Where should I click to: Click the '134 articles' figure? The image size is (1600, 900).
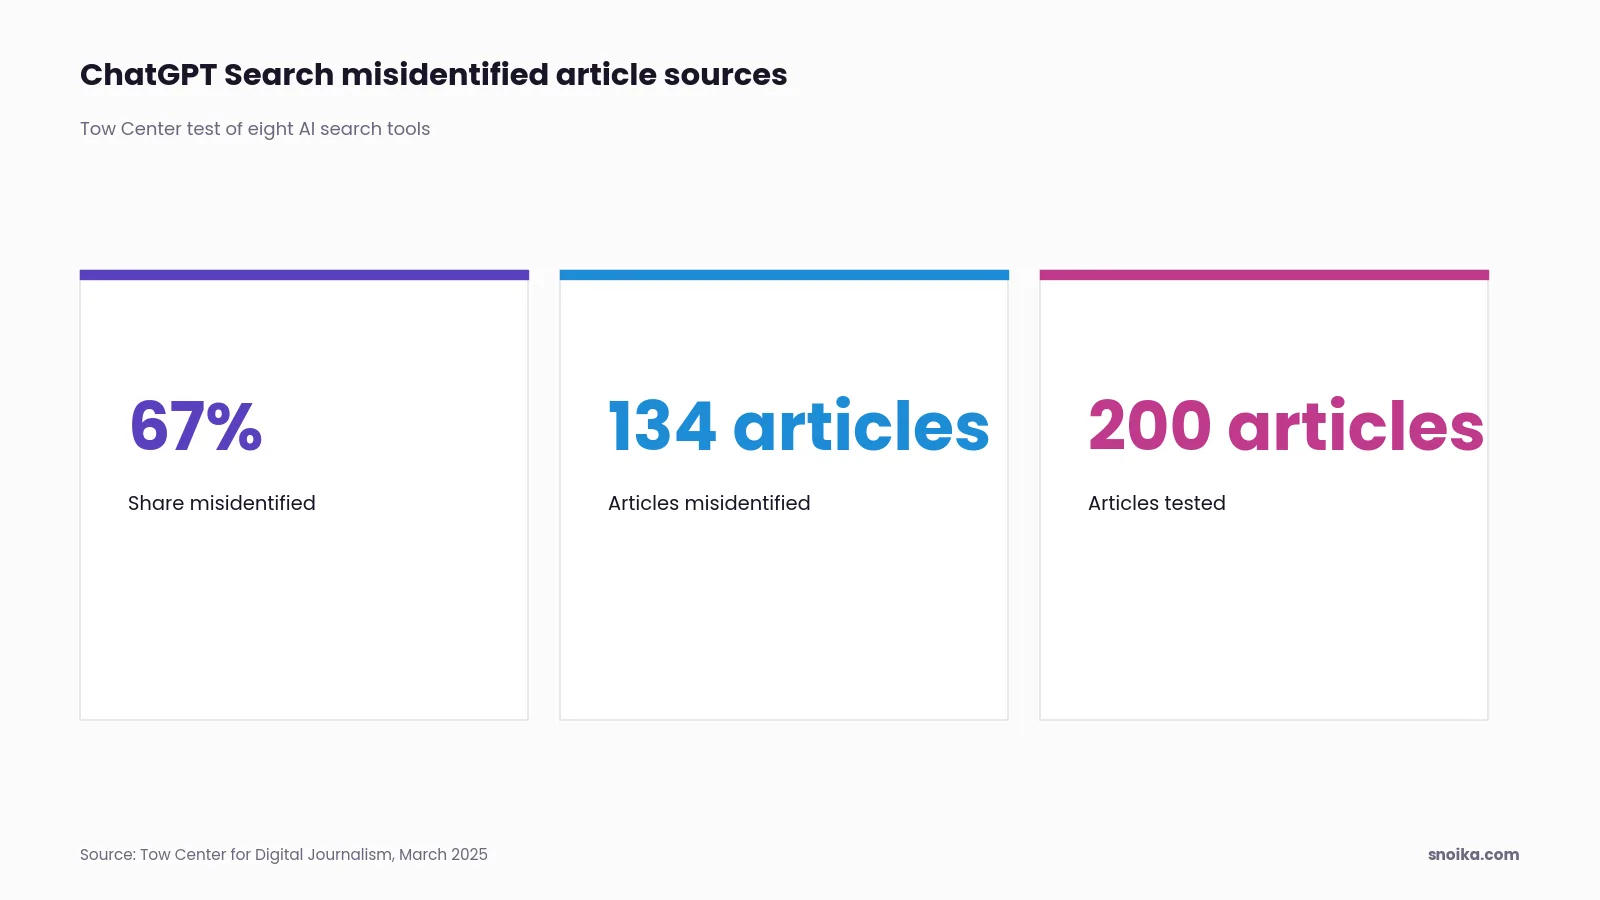pyautogui.click(x=798, y=427)
